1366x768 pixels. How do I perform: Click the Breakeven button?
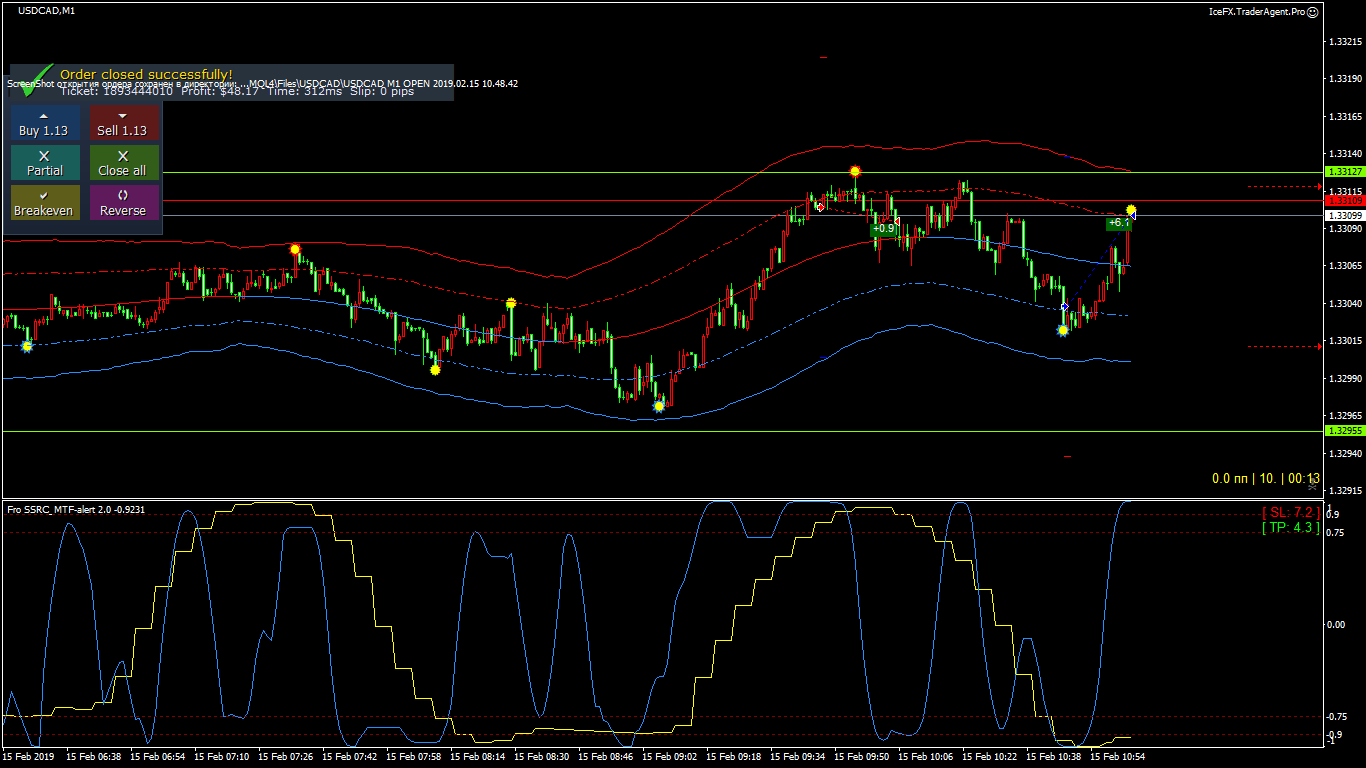coord(45,203)
